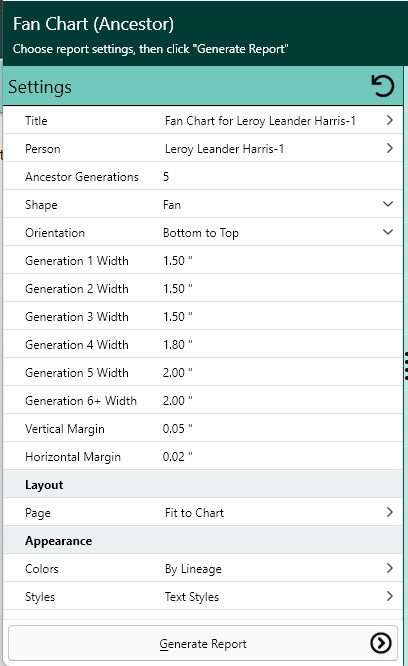Reset settings with the circular arrow icon

tap(383, 86)
